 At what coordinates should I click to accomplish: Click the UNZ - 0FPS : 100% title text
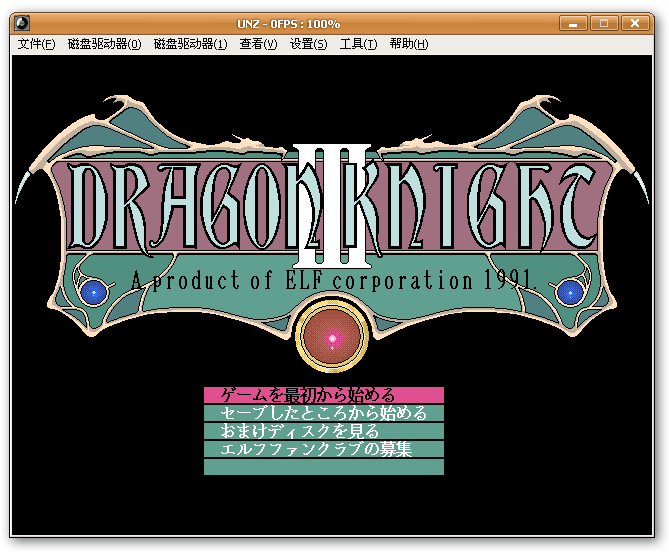tap(289, 24)
